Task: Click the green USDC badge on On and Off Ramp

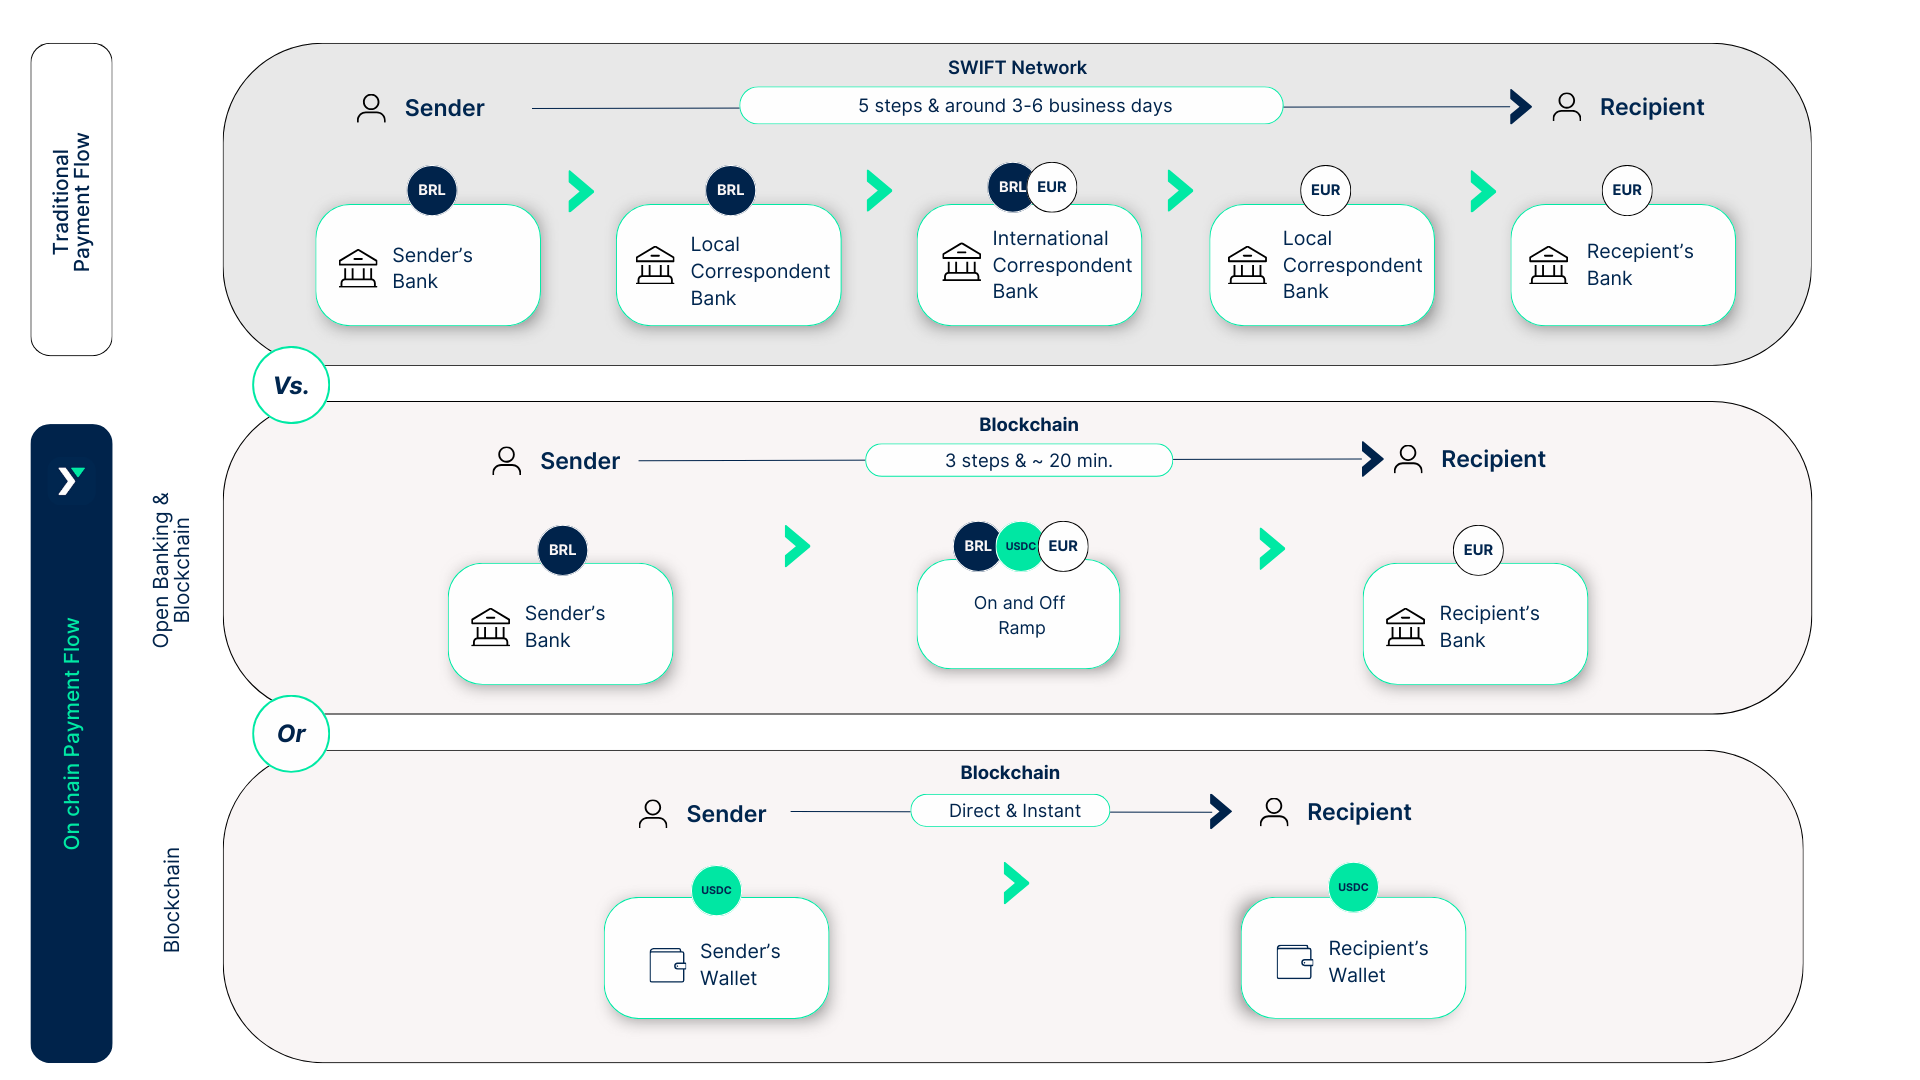Action: pyautogui.click(x=1020, y=546)
